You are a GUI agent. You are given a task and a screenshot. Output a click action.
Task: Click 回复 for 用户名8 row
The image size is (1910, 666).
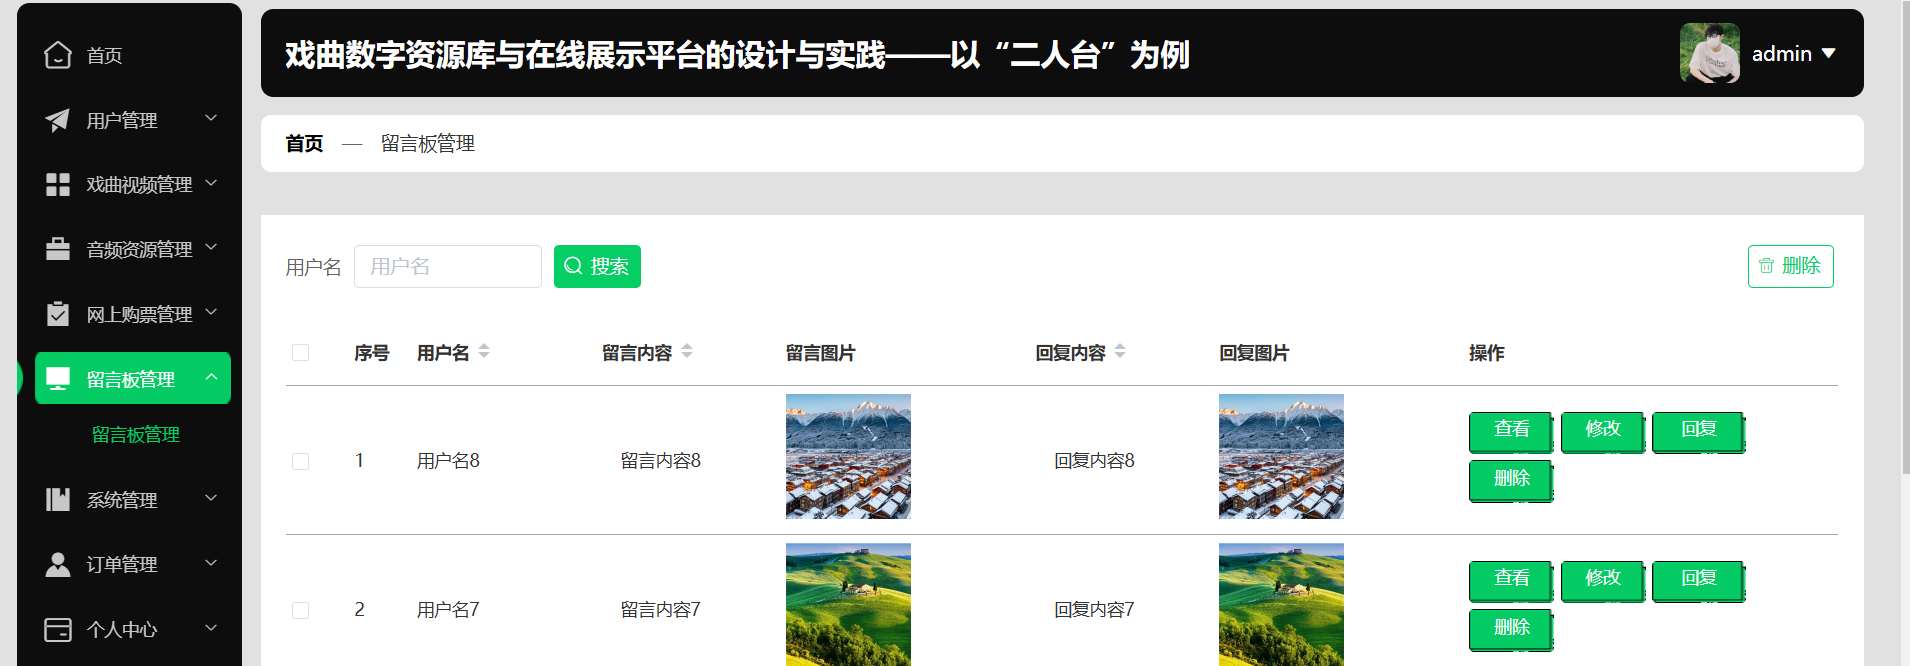(1698, 431)
